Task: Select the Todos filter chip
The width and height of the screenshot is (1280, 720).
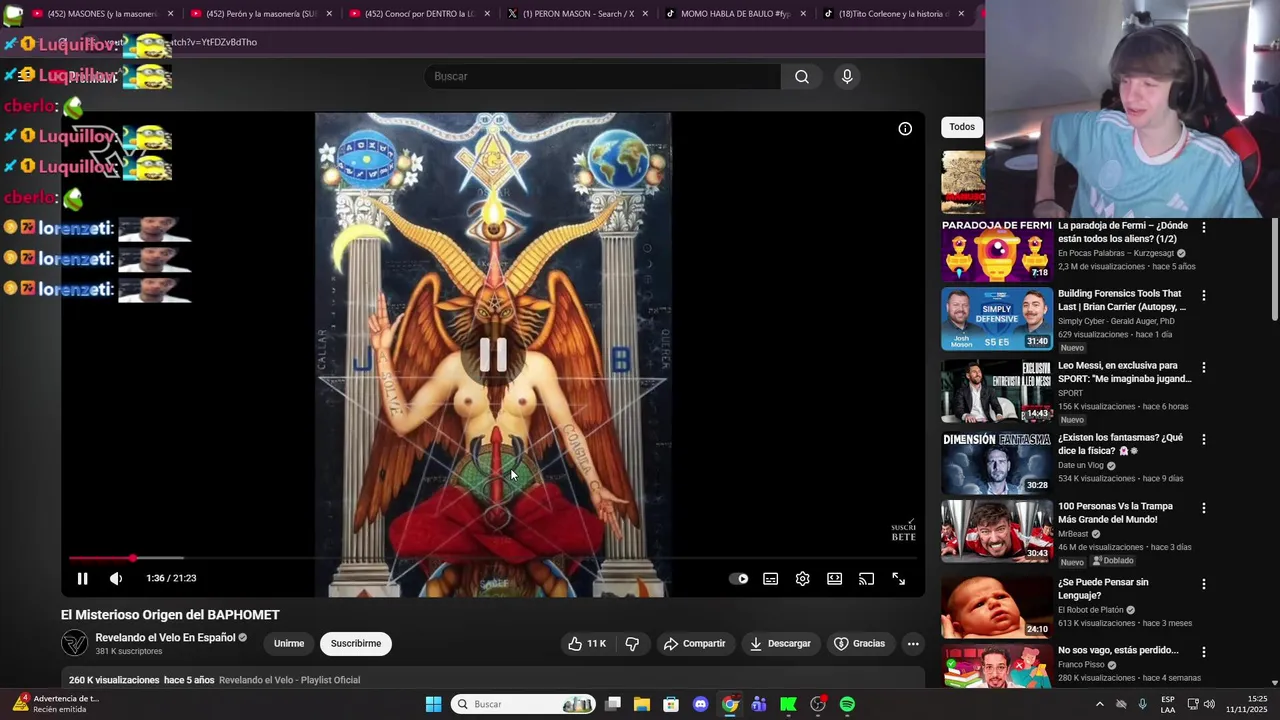Action: coord(962,127)
